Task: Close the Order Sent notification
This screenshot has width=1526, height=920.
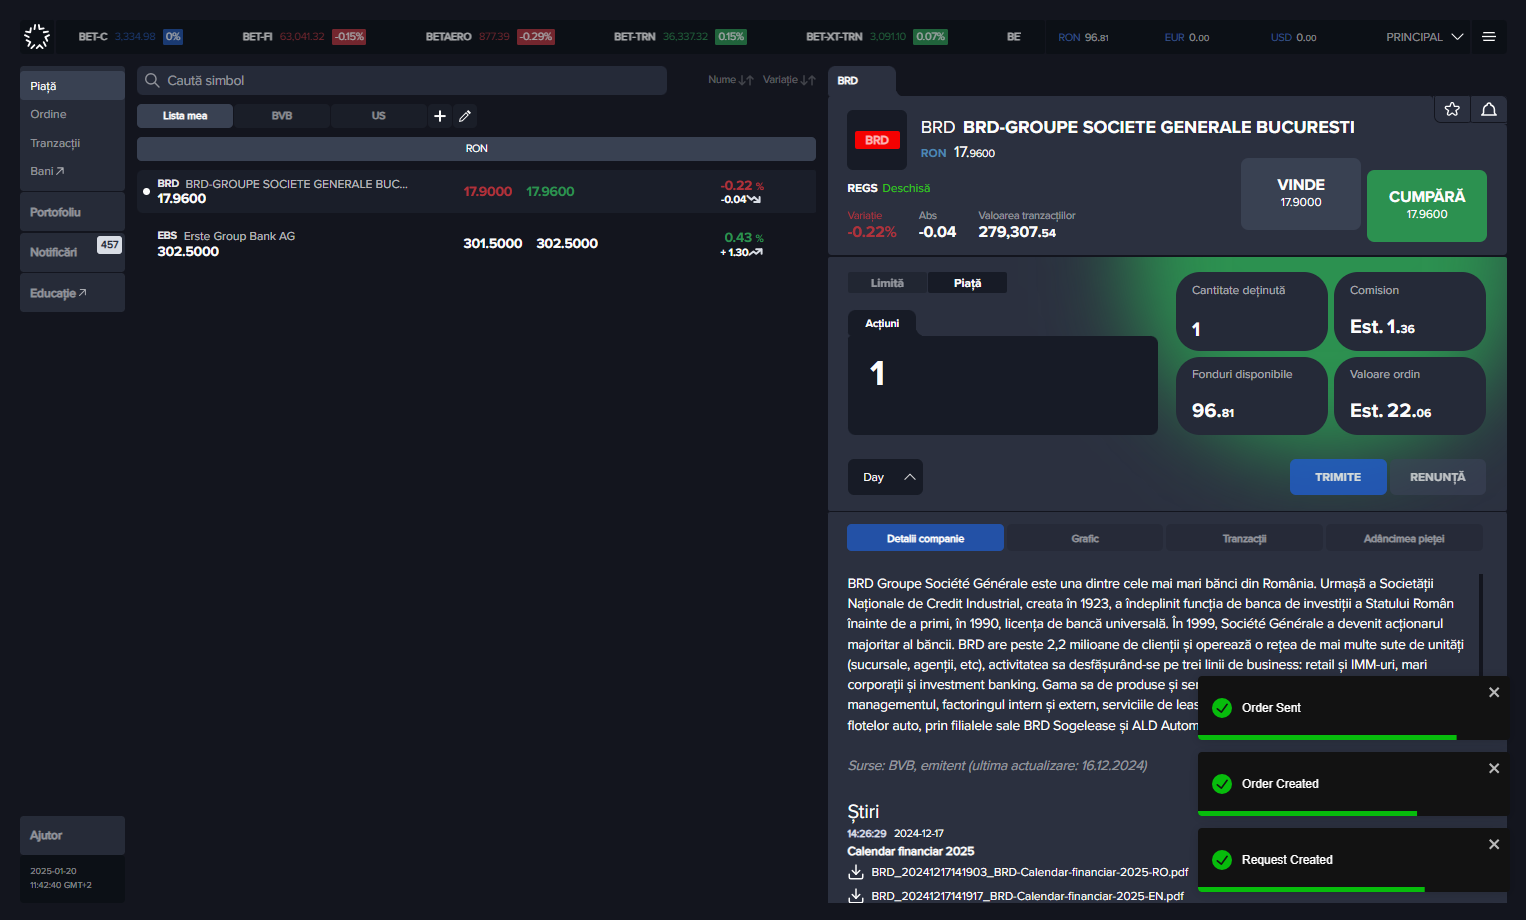Action: click(1494, 692)
